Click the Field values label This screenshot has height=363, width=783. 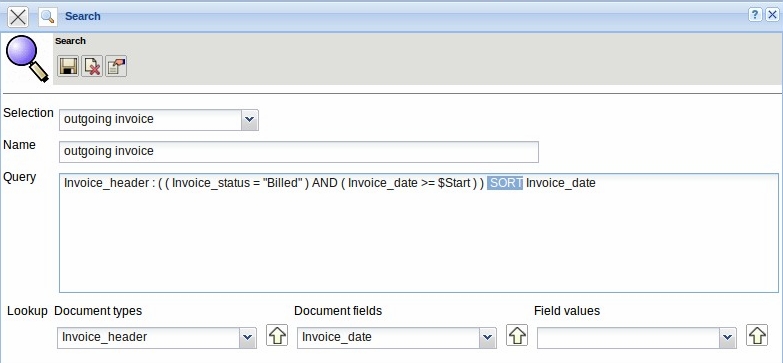[x=567, y=311]
